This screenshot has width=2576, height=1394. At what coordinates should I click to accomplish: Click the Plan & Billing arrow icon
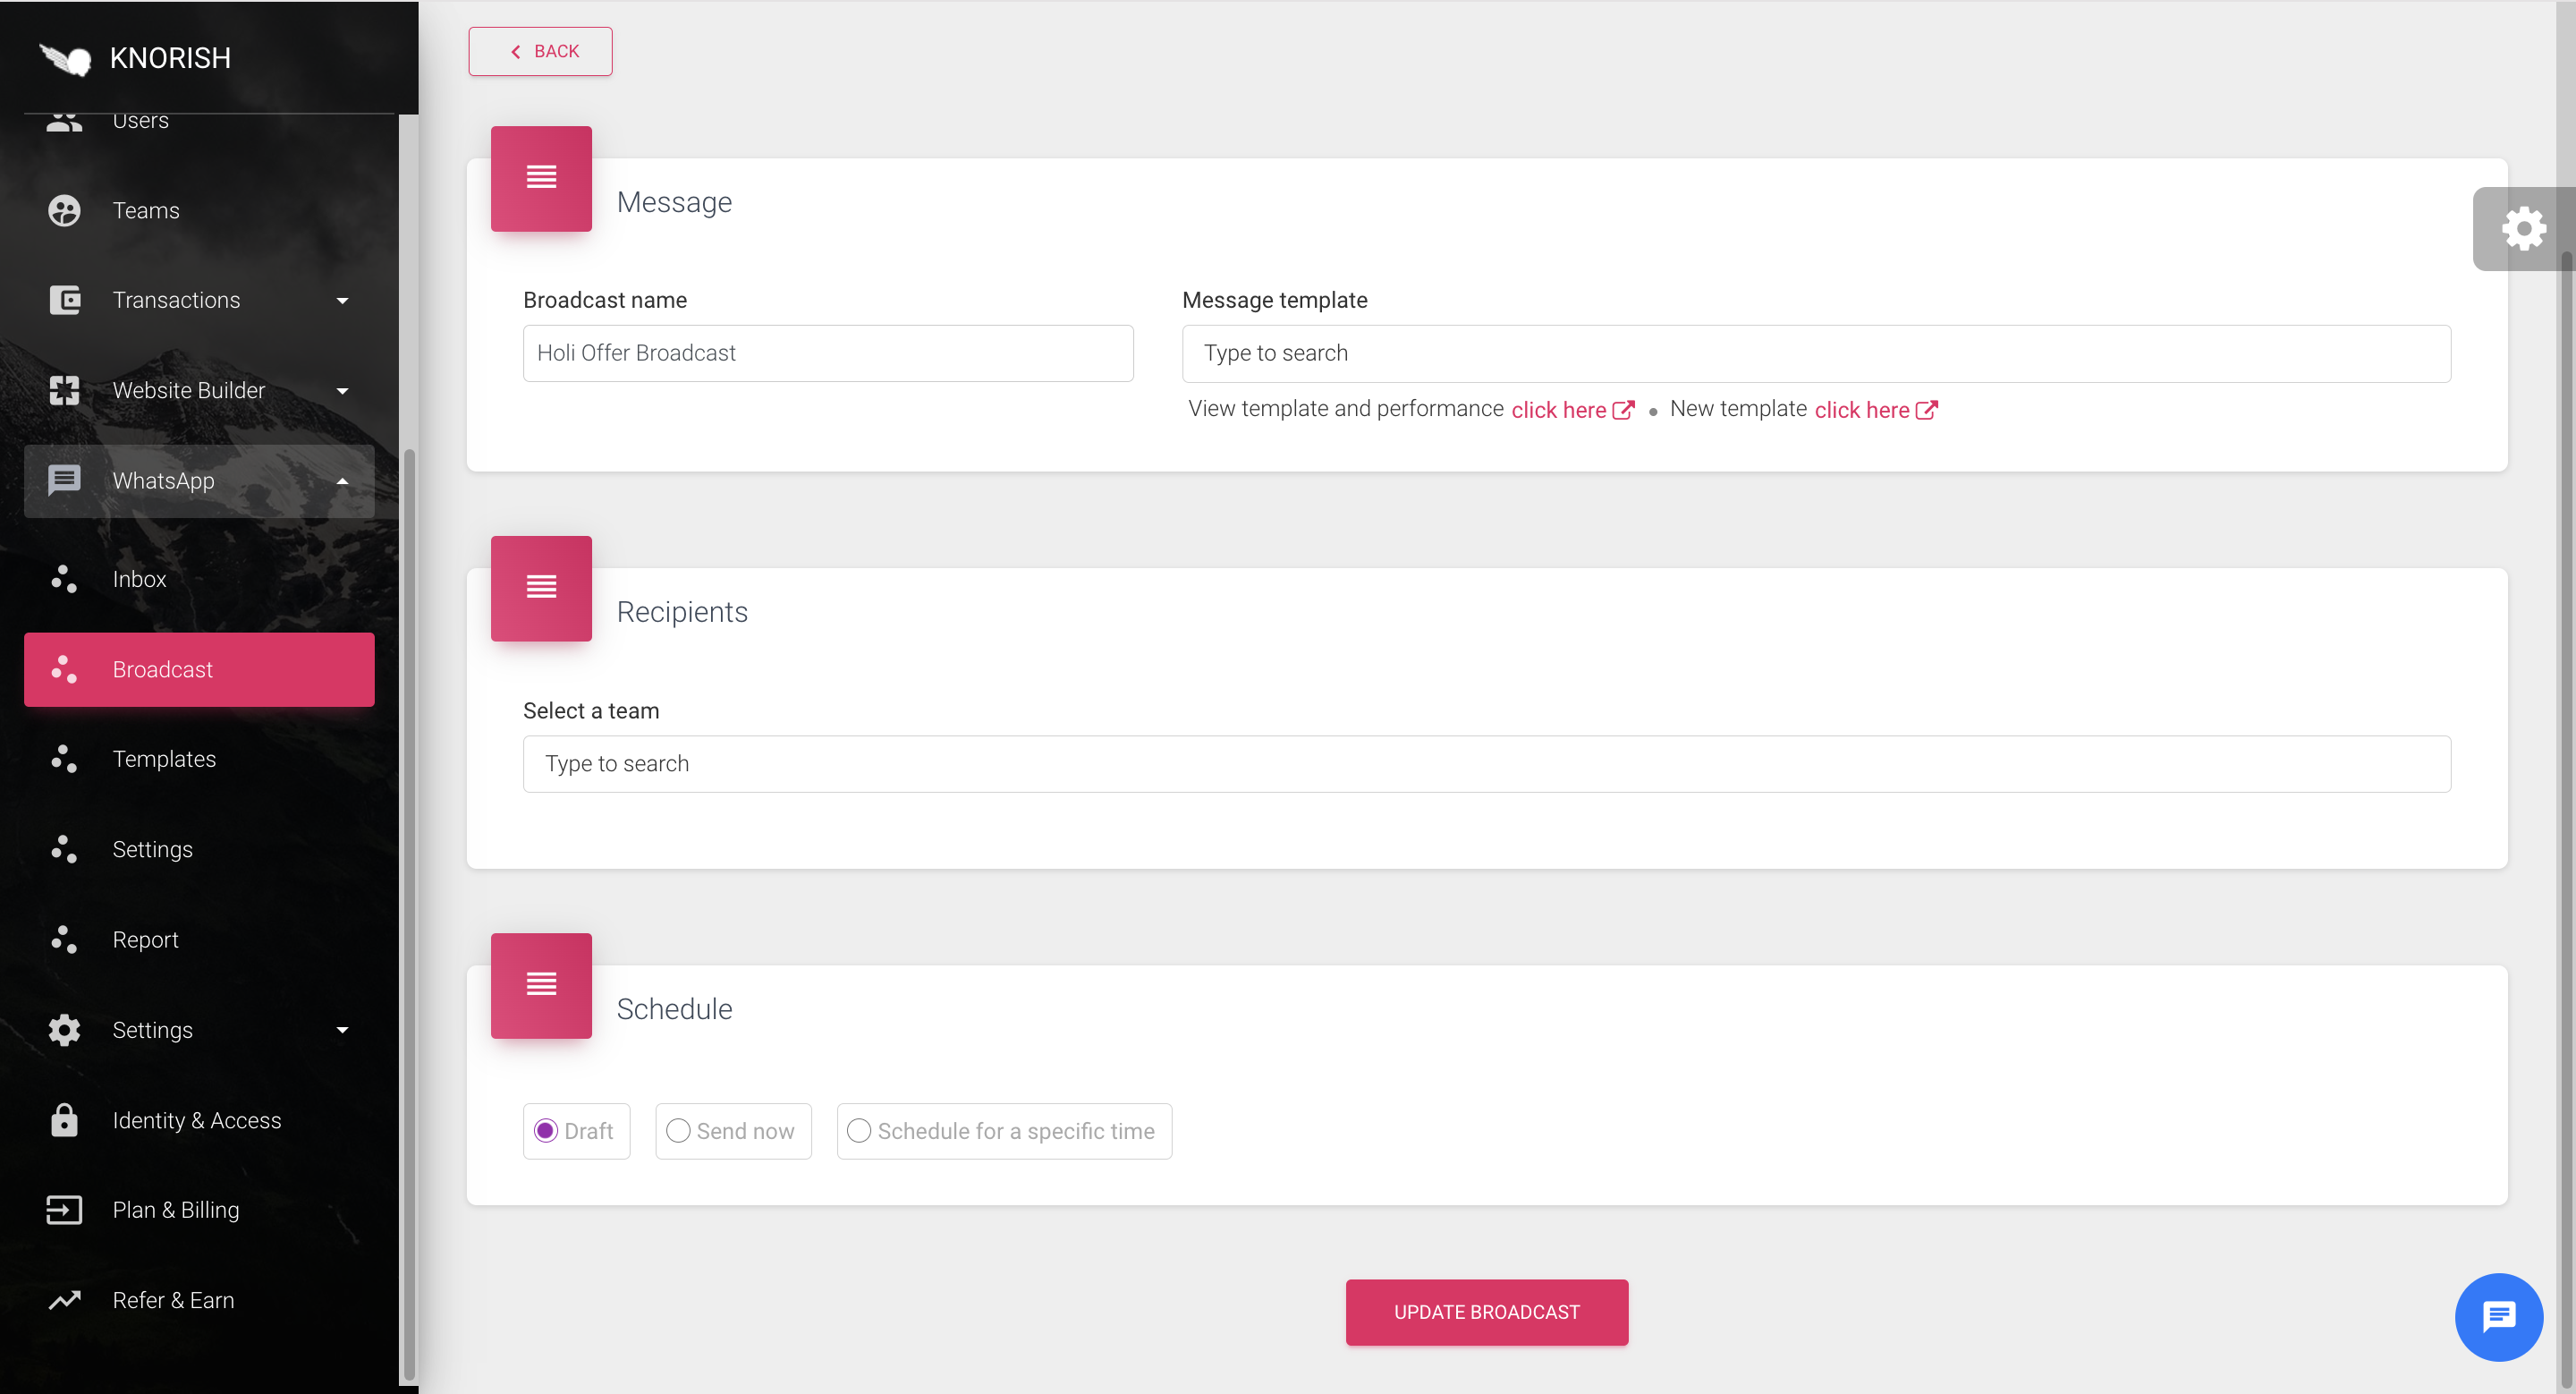point(64,1210)
